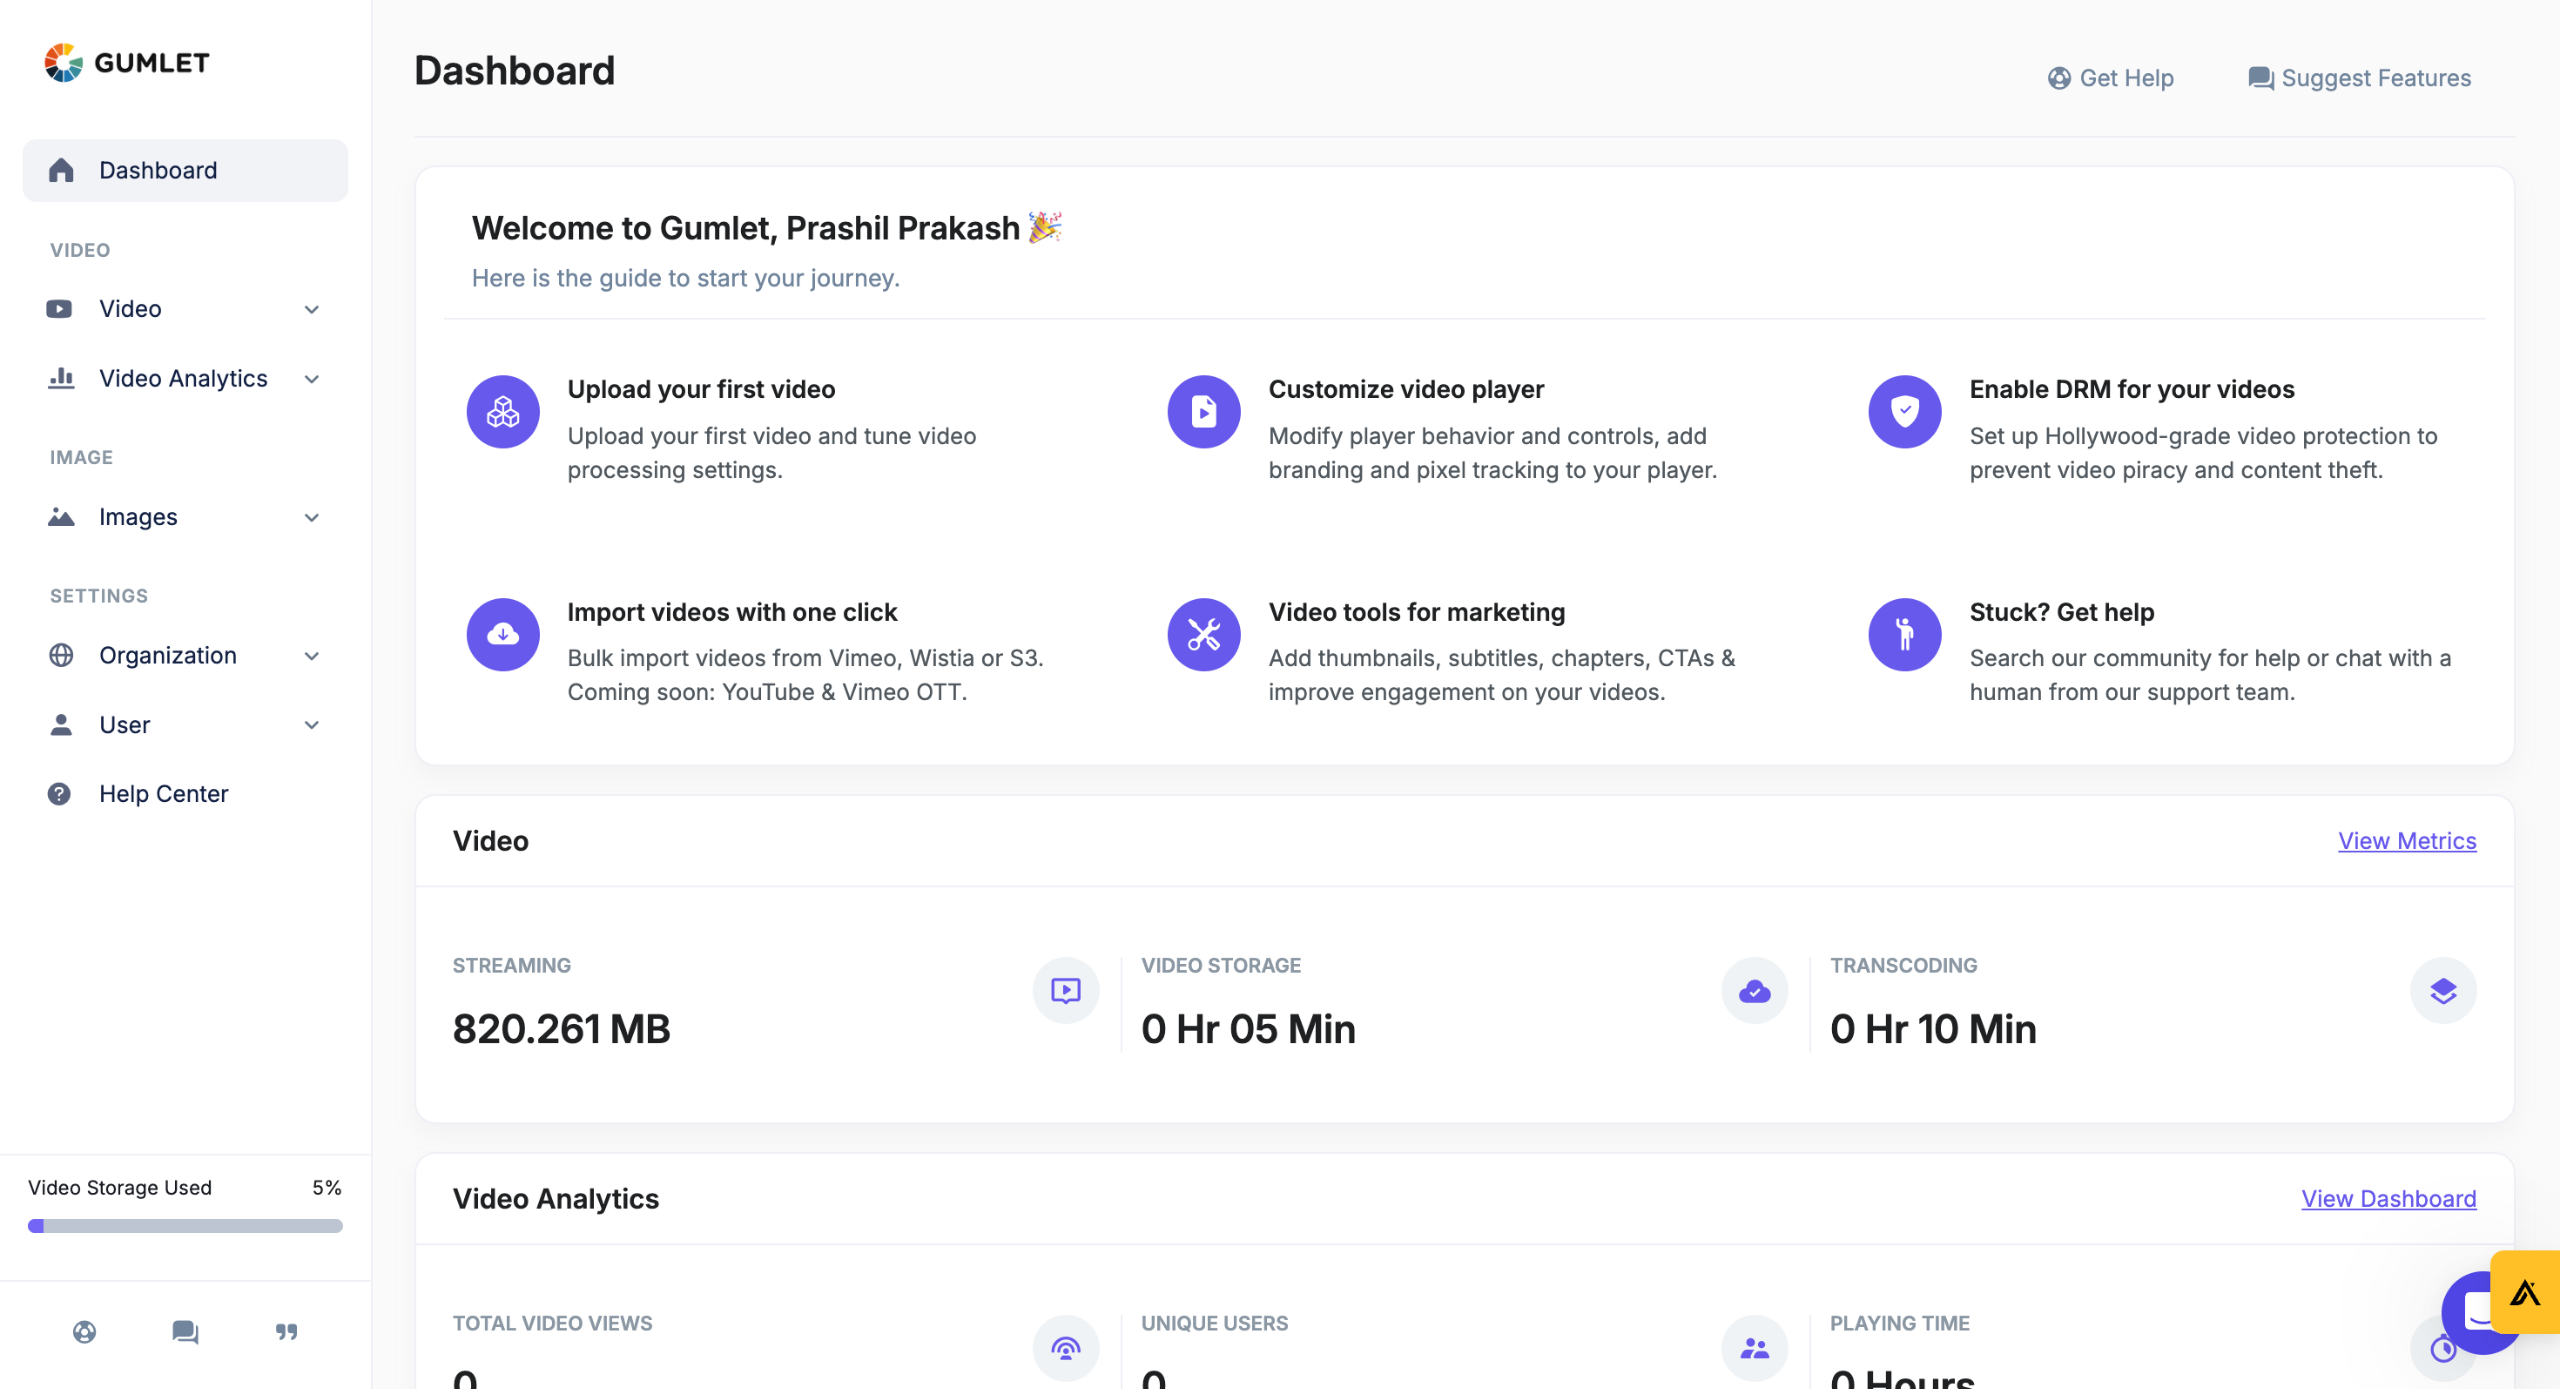Viewport: 2560px width, 1389px height.
Task: Click the Video Storage Used progress bar
Action: click(x=185, y=1226)
